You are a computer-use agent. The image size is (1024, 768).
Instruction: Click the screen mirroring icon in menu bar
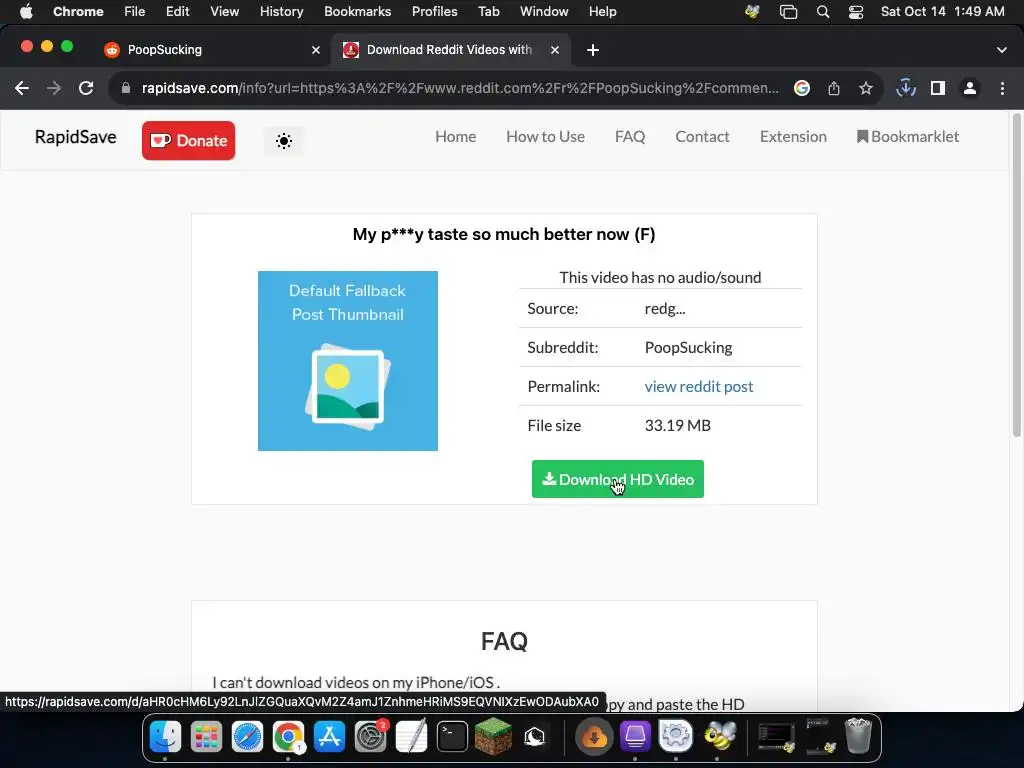[788, 12]
